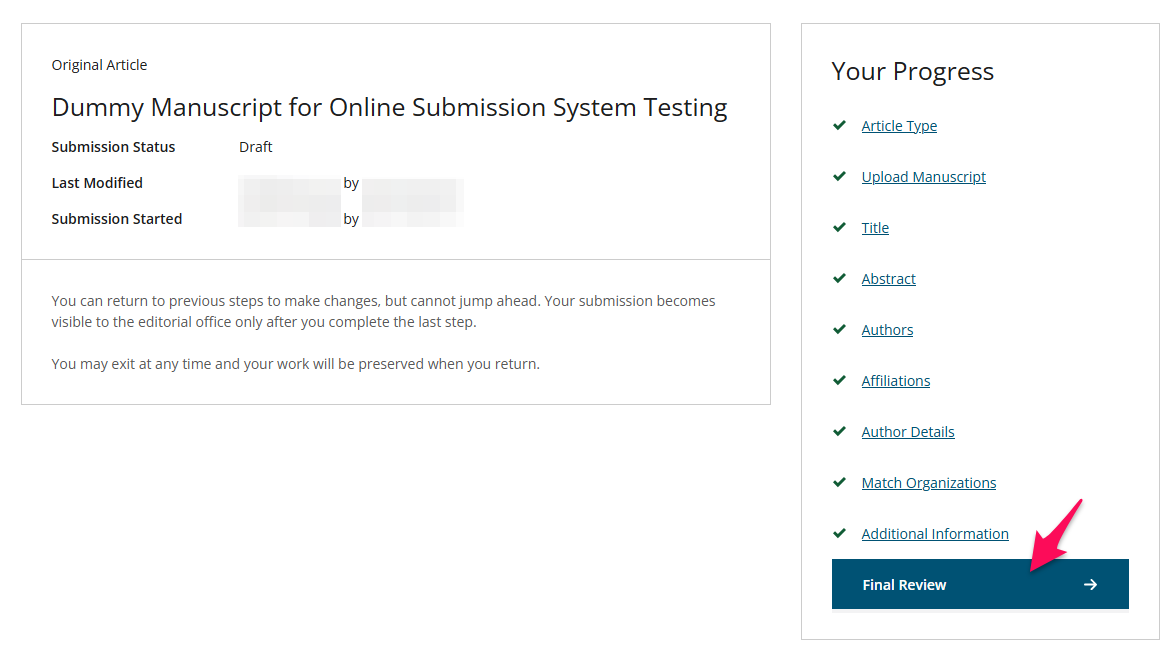The width and height of the screenshot is (1170, 655).
Task: Open the Title step link
Action: (x=875, y=228)
